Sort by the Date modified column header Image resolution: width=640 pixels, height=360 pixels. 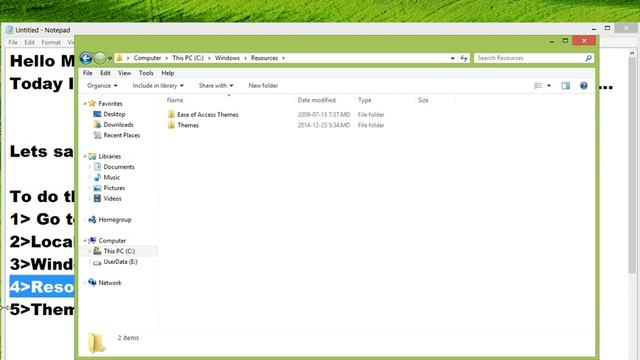[317, 100]
